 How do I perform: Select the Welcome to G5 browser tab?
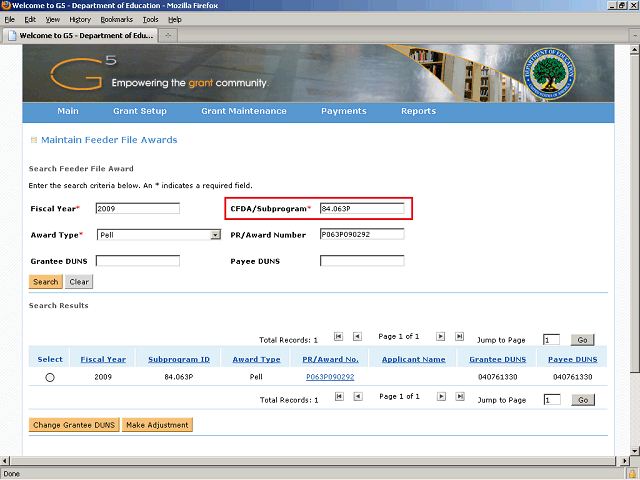(80, 36)
